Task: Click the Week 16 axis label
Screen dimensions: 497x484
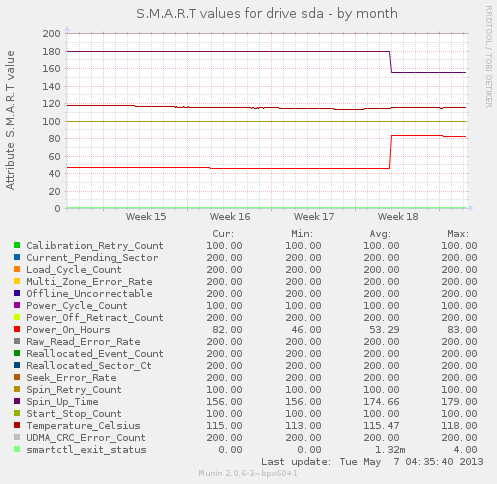Action: click(x=230, y=217)
